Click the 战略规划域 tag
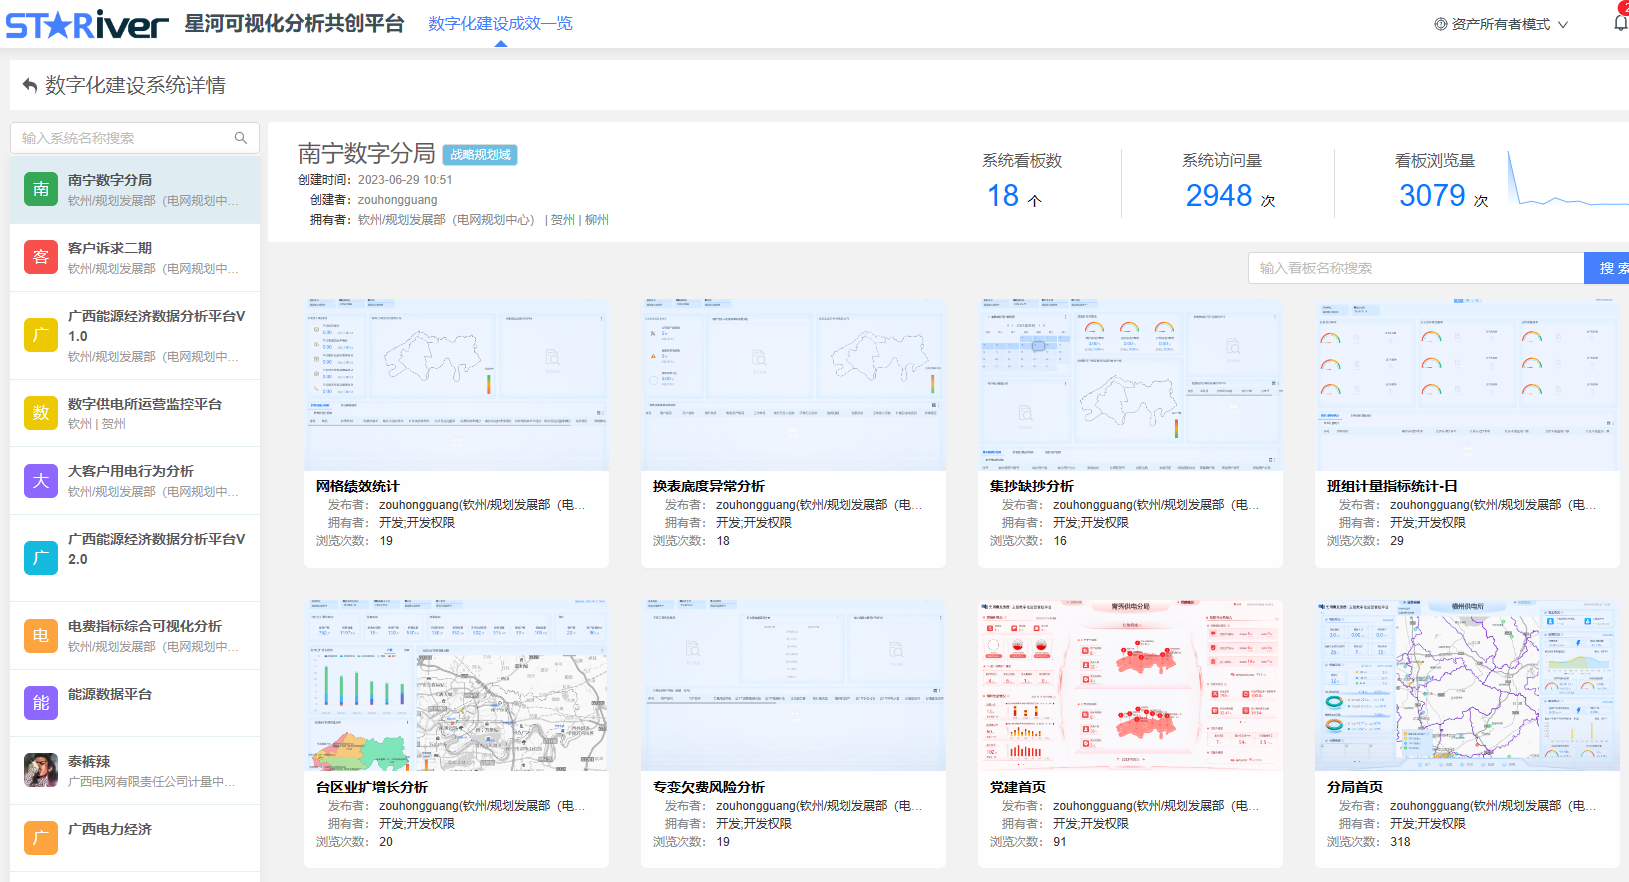The image size is (1629, 882). (480, 155)
